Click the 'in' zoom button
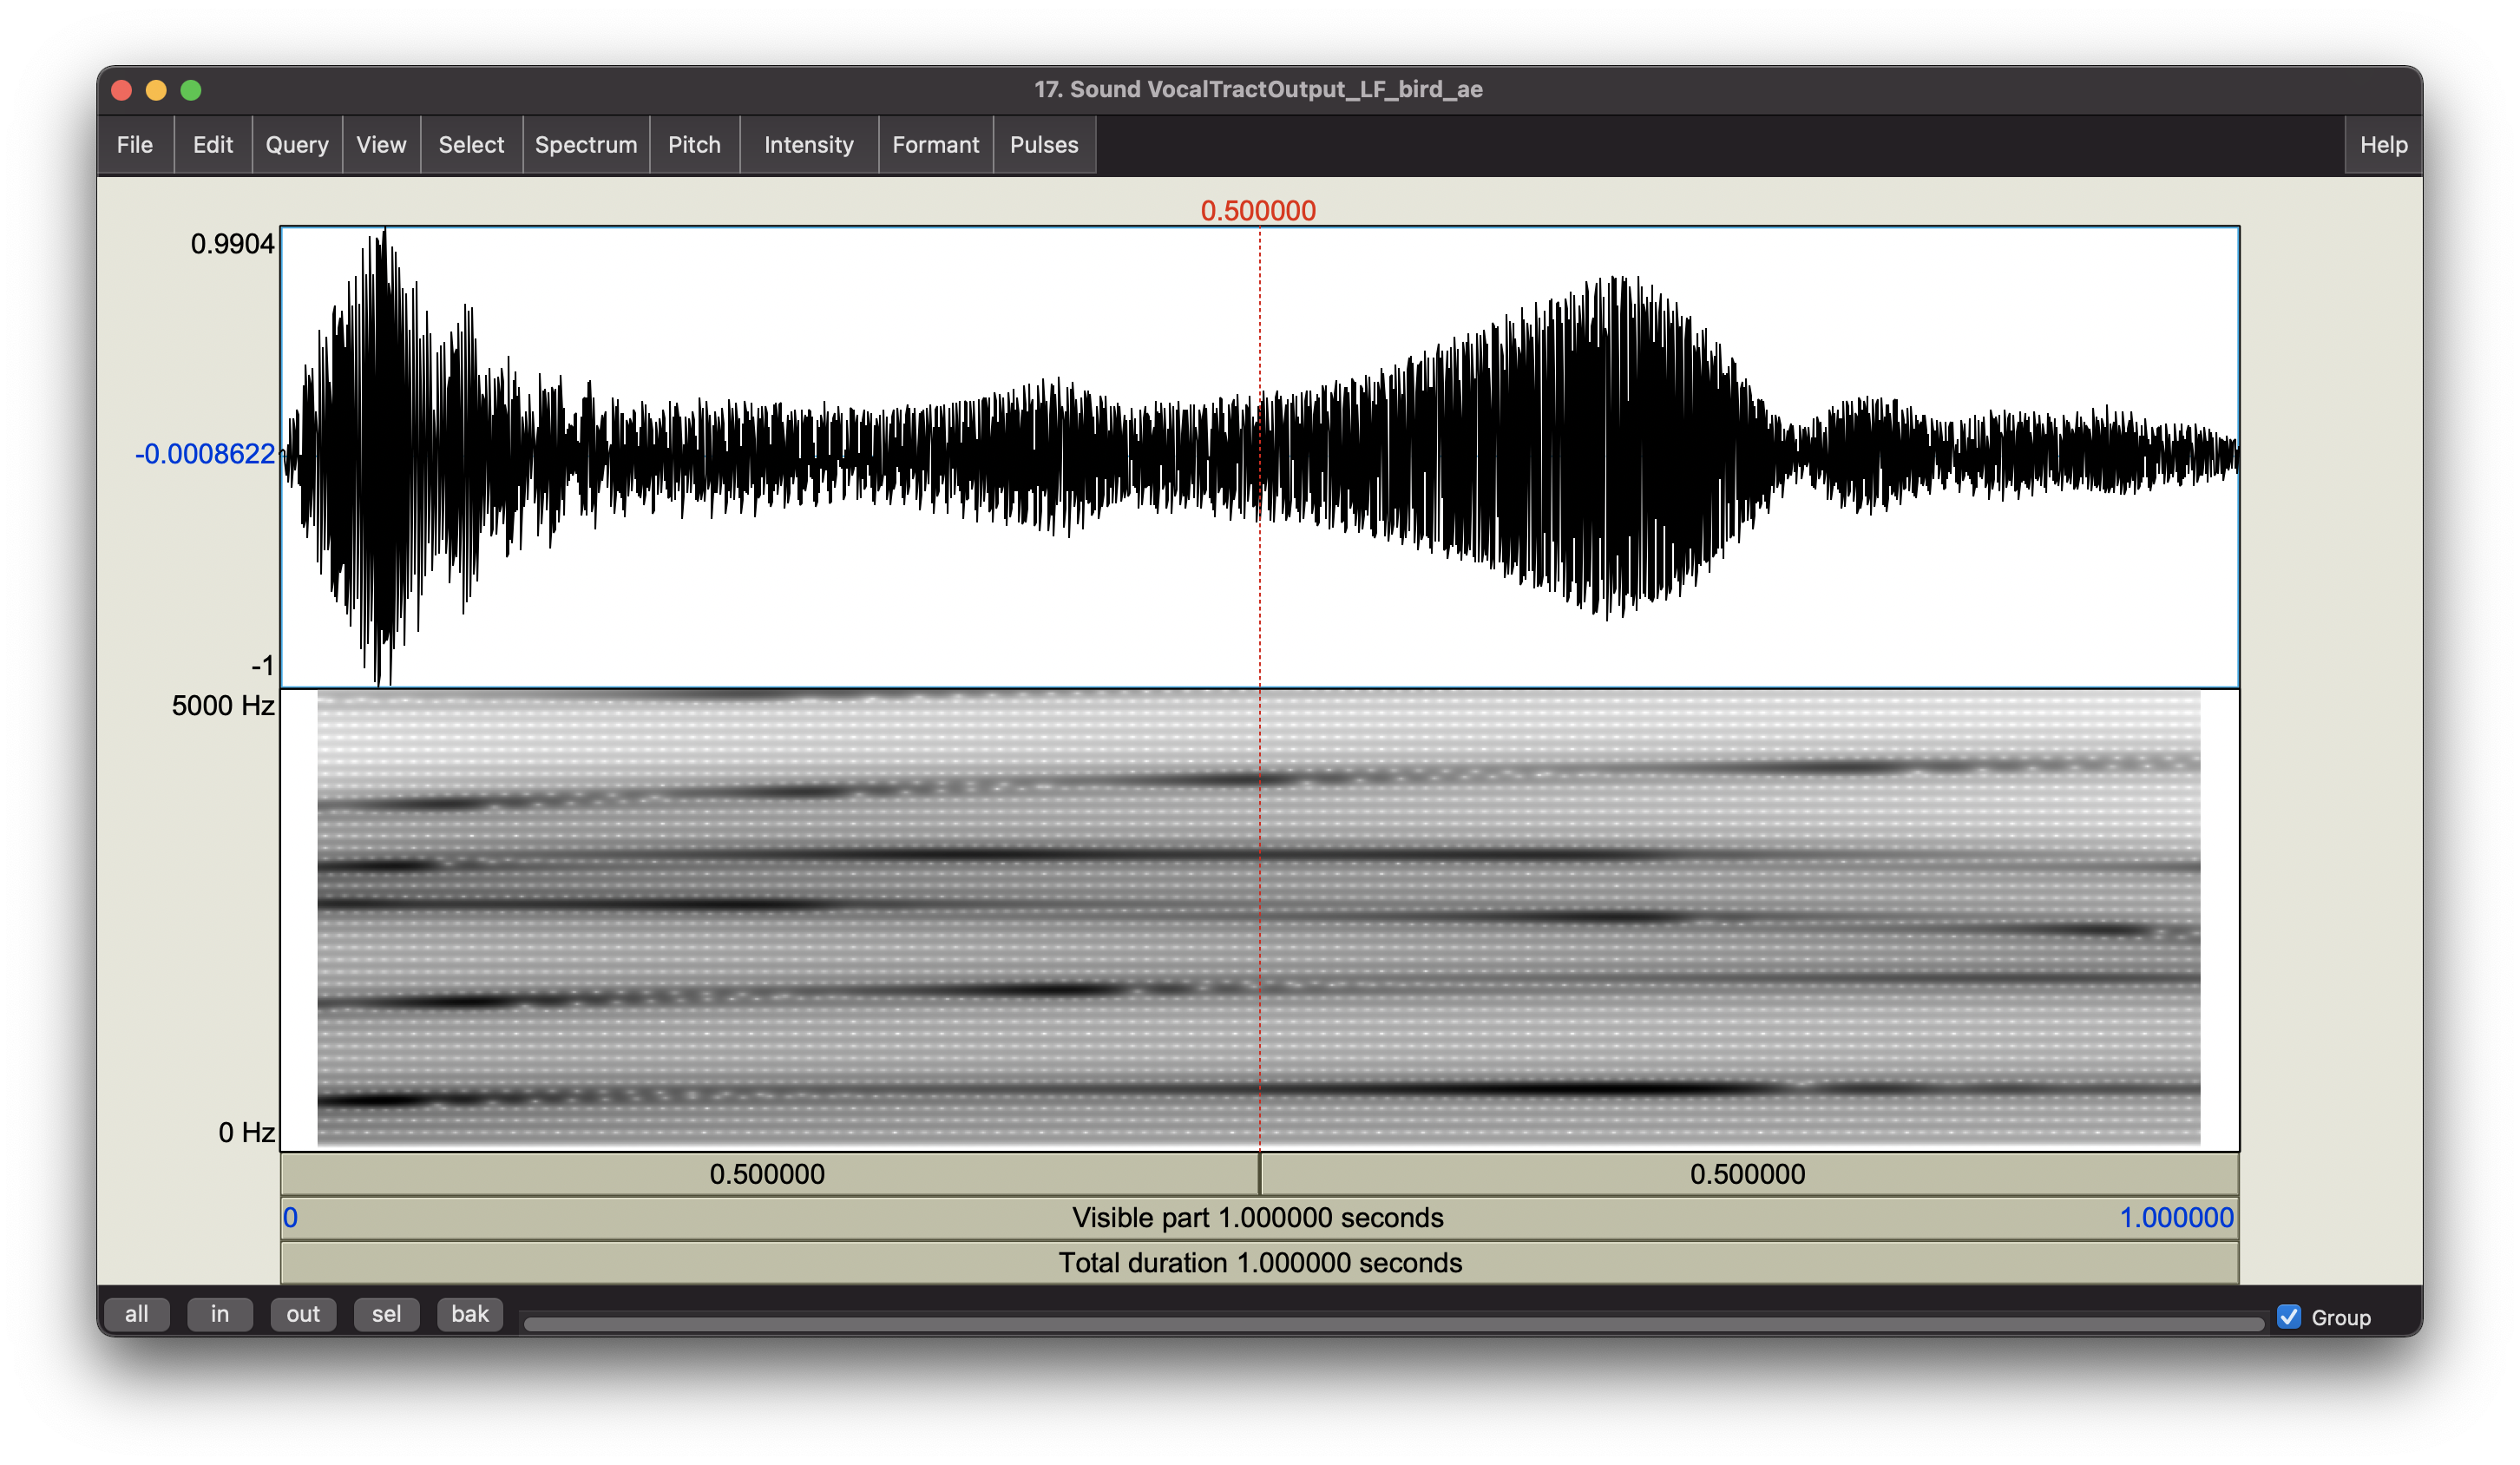The height and width of the screenshot is (1465, 2520). (219, 1314)
